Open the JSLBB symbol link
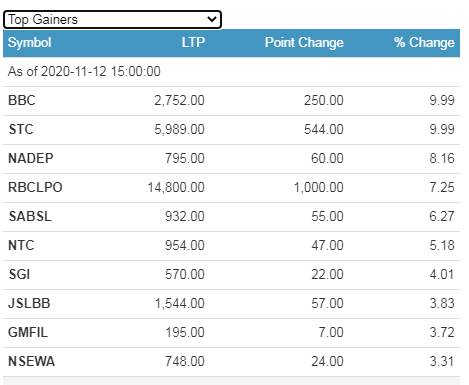 (29, 303)
